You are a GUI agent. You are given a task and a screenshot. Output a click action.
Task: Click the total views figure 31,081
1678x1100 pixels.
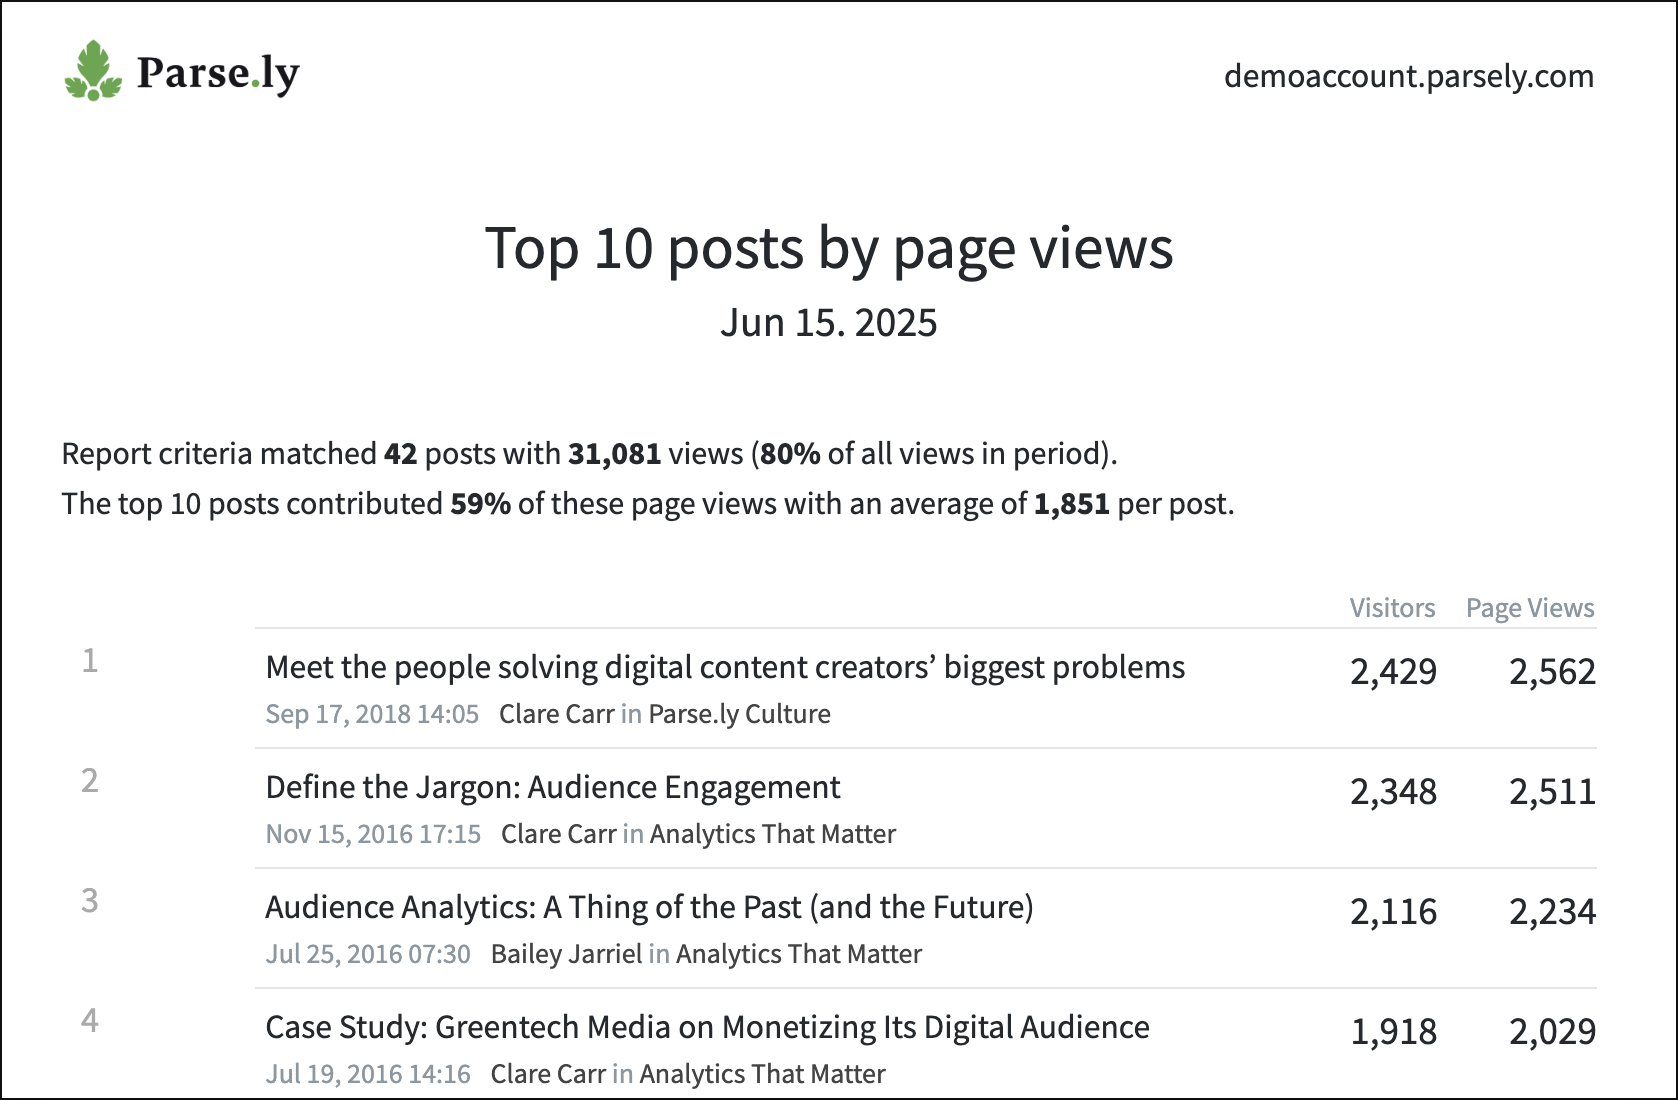pos(614,454)
